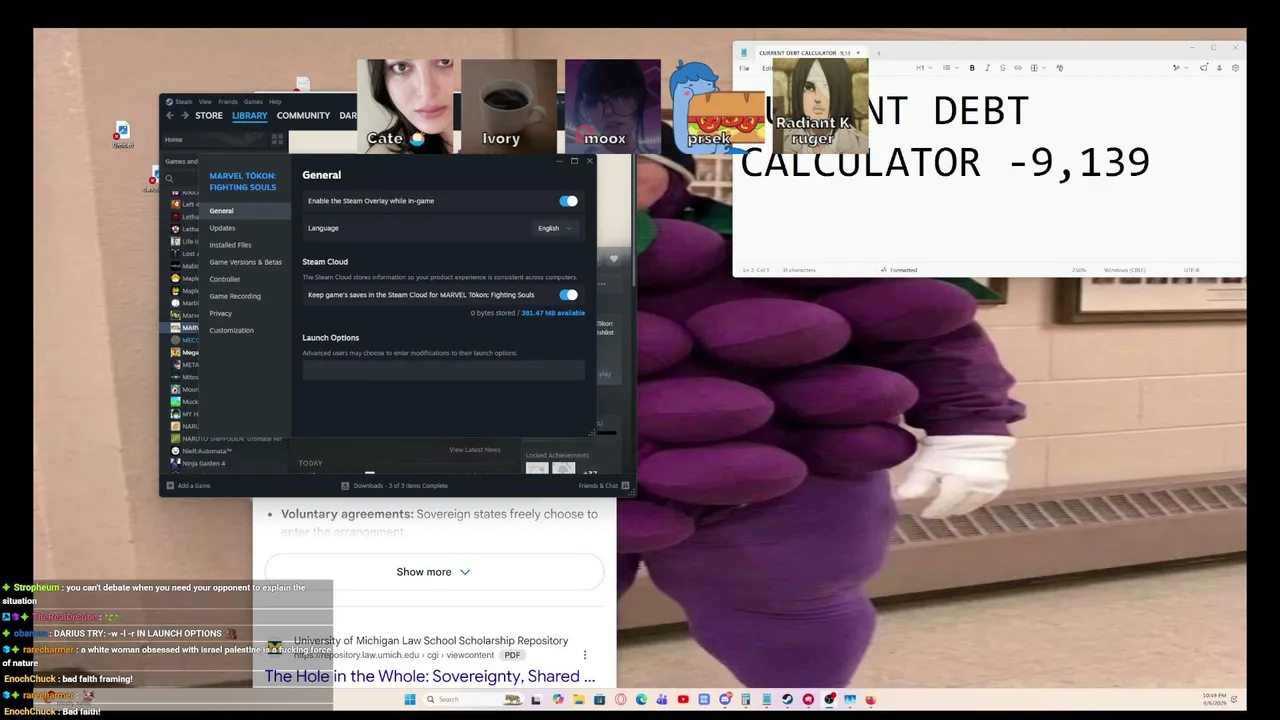The height and width of the screenshot is (720, 1280).
Task: Go to the Steam STORE tab
Action: [209, 116]
